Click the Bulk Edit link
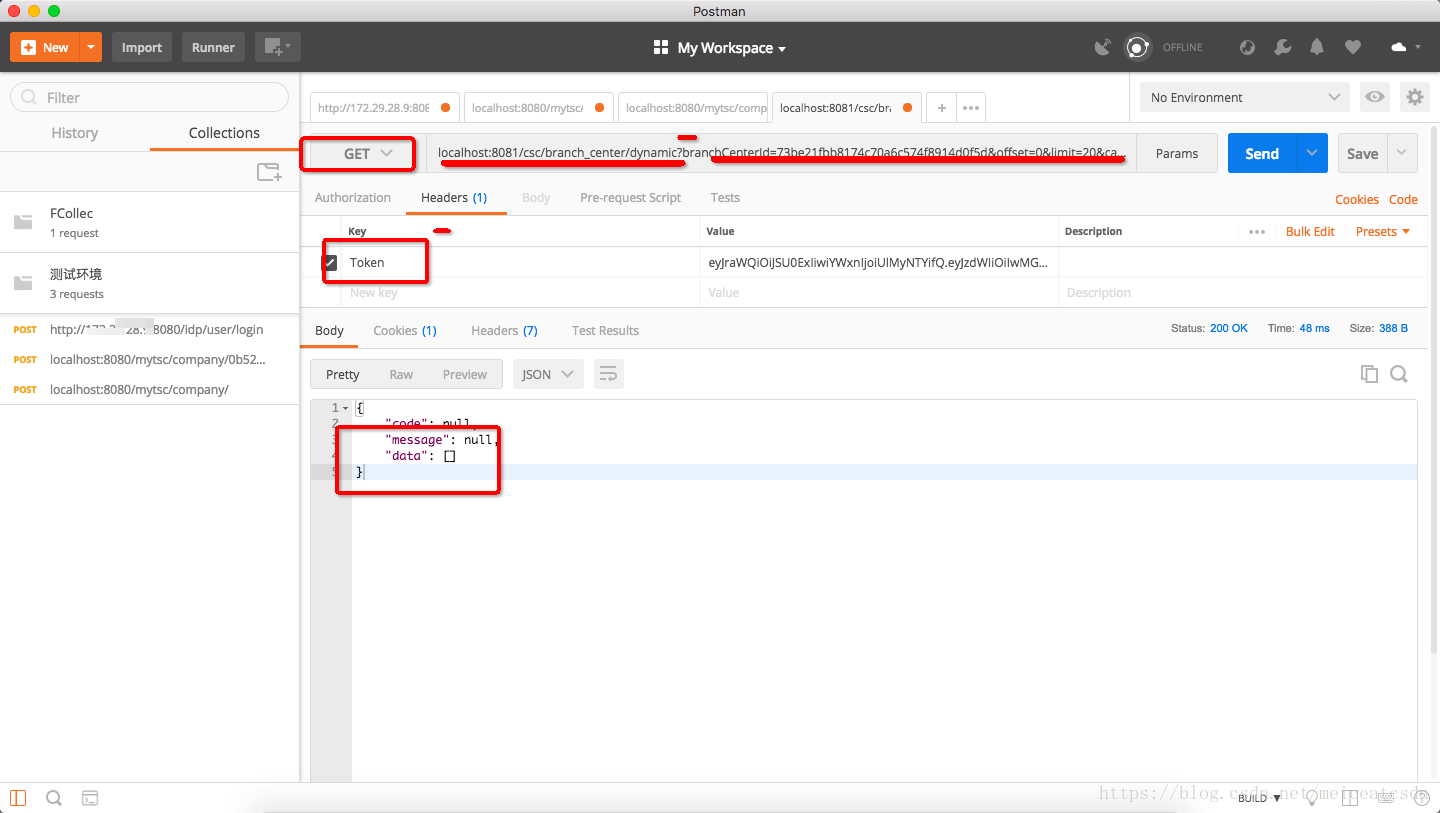 coord(1310,231)
